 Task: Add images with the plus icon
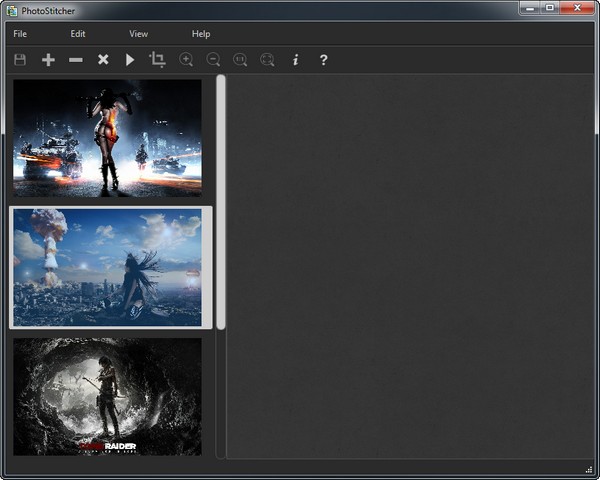click(48, 60)
